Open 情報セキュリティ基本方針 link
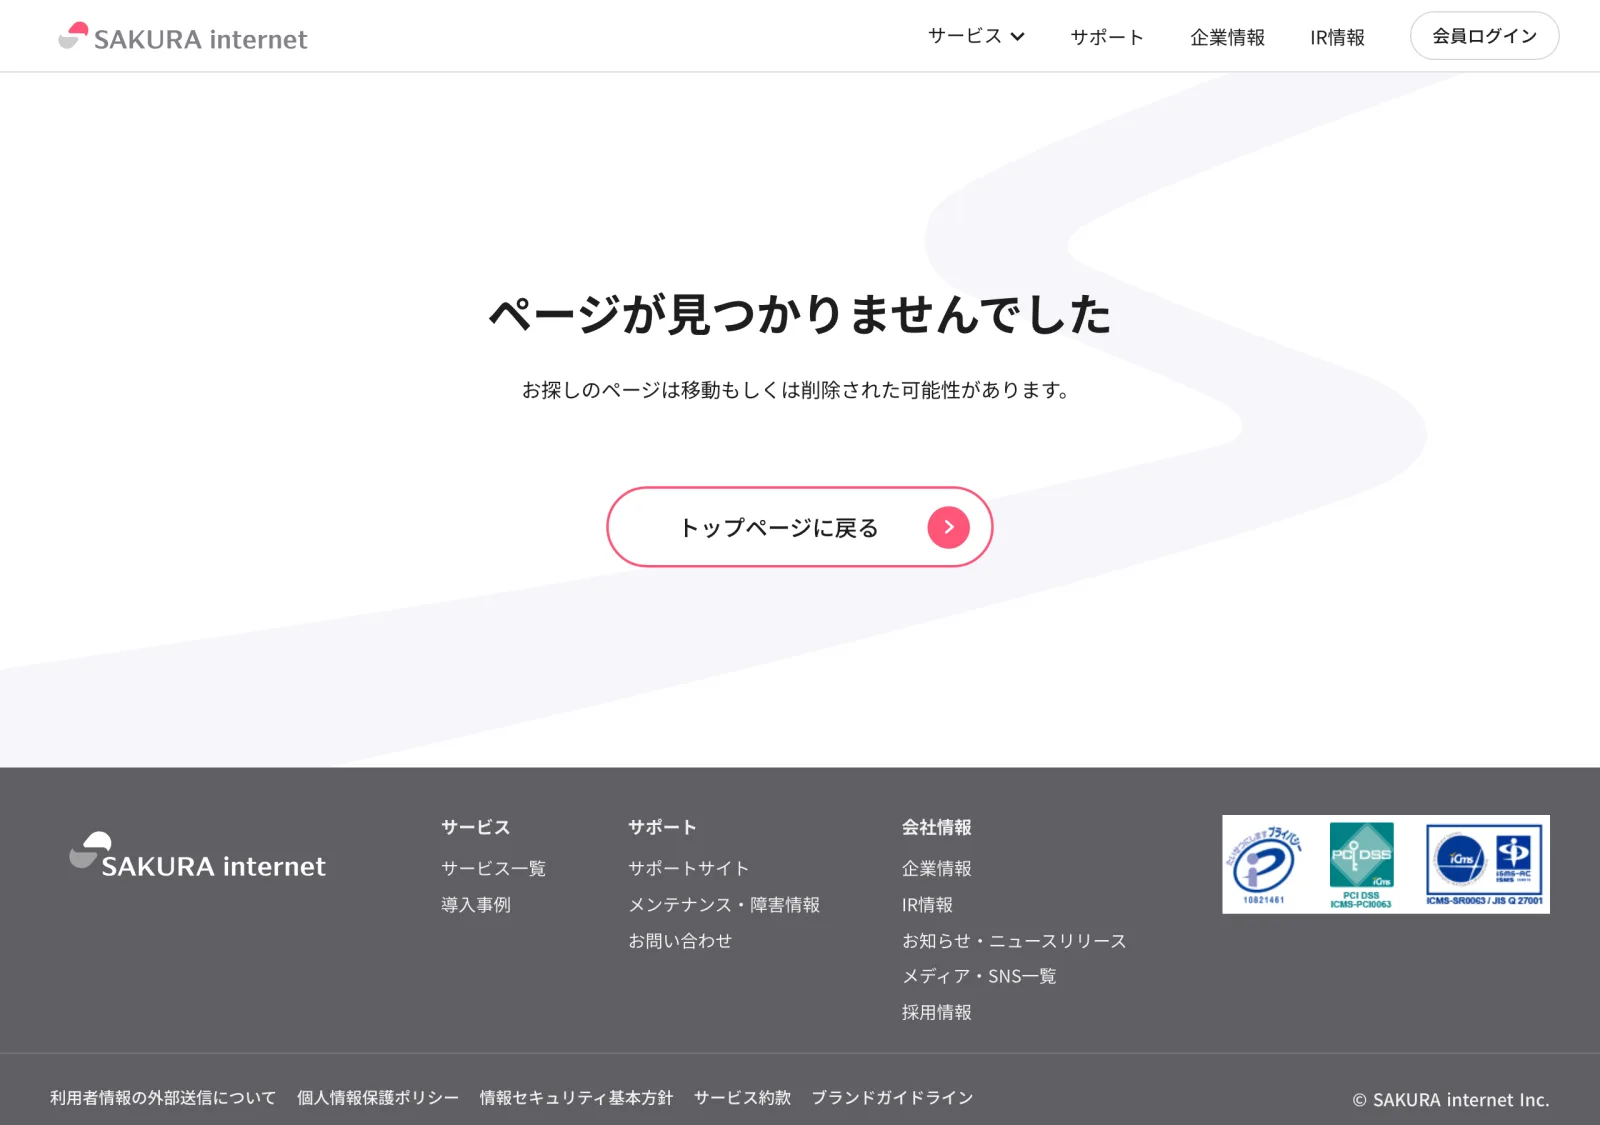This screenshot has width=1600, height=1125. 576,1097
